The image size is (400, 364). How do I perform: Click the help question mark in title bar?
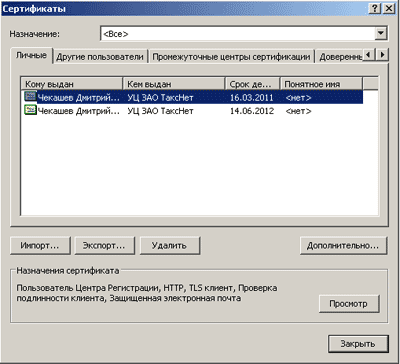(x=375, y=9)
